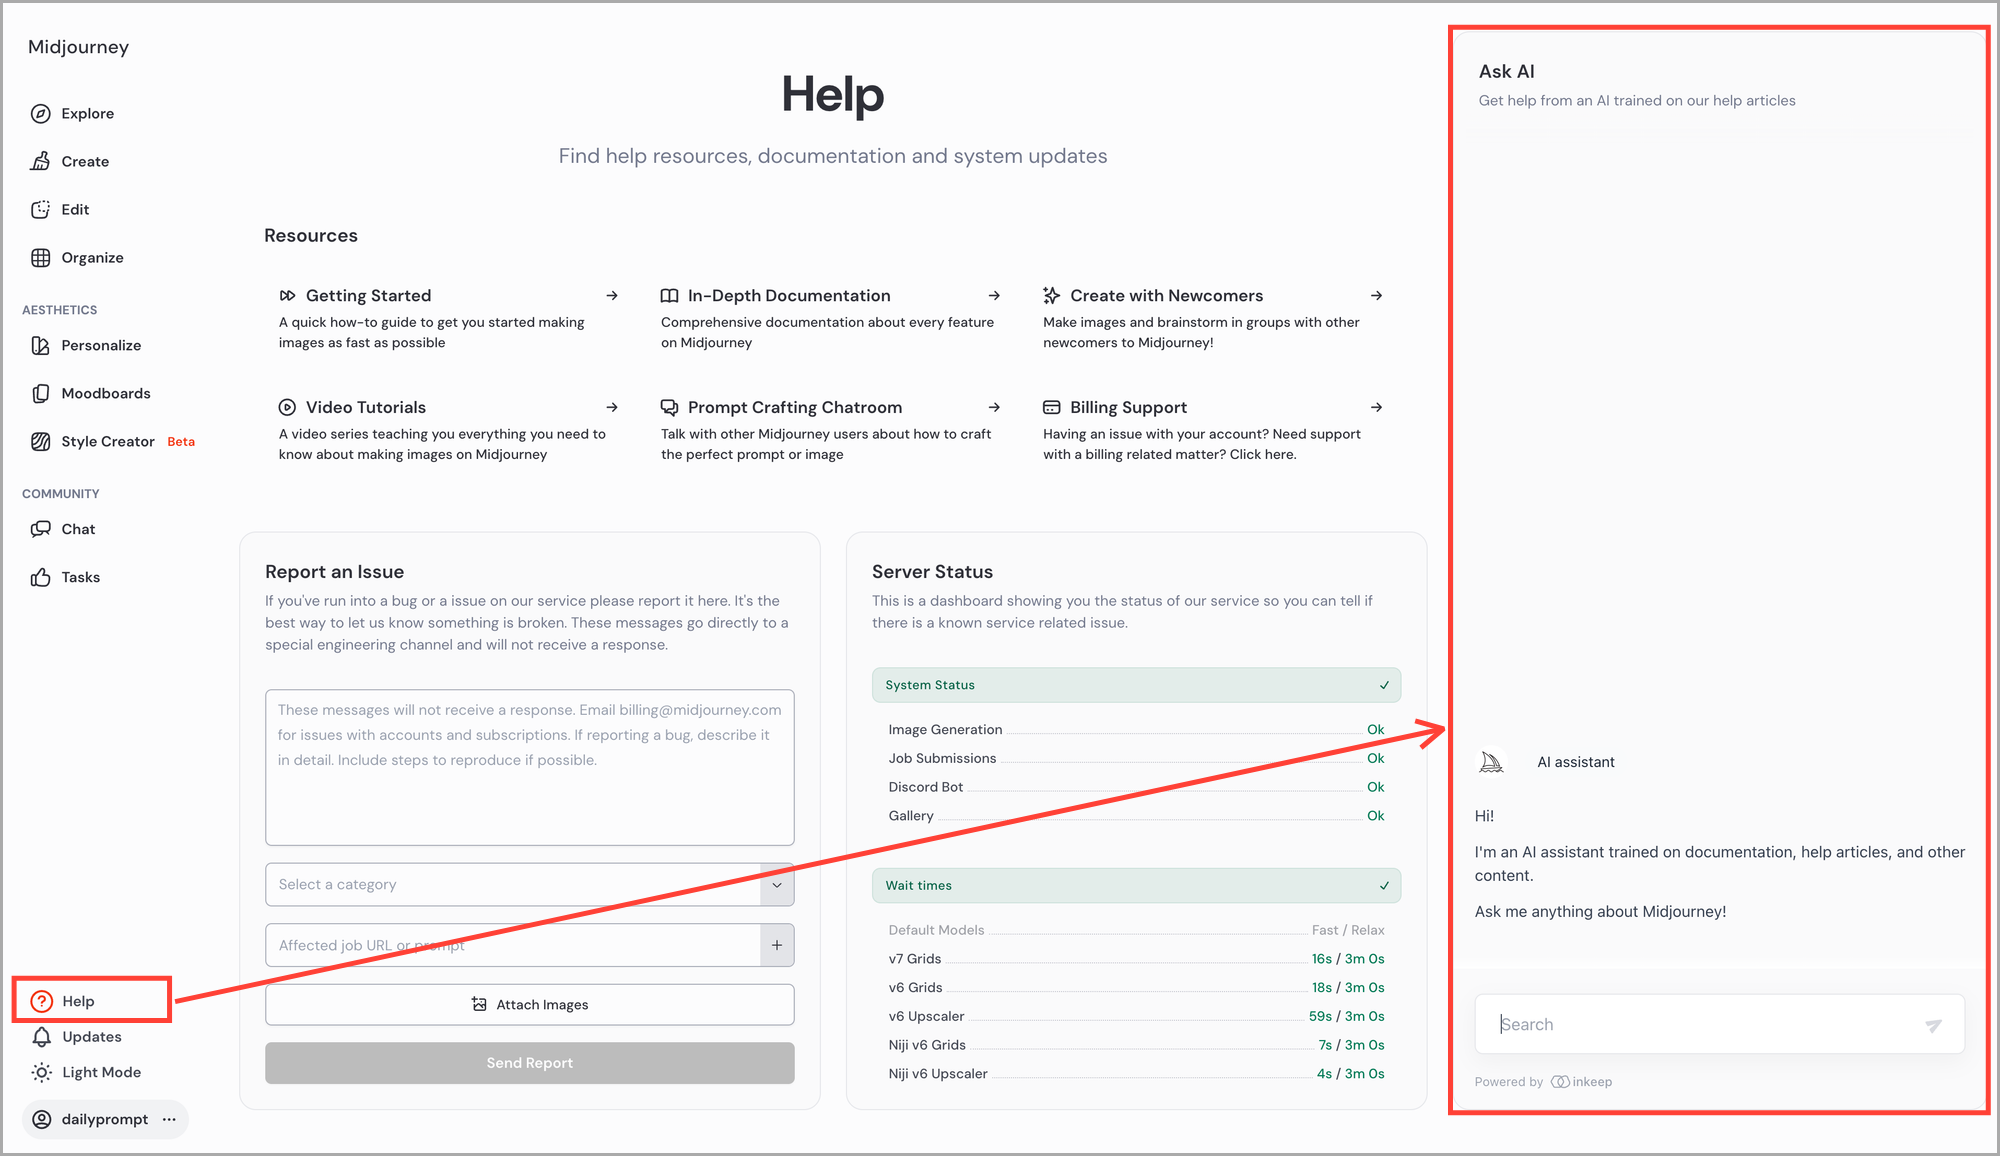Open the Personalize menu item
Screen dimensions: 2000x1156
click(x=101, y=346)
